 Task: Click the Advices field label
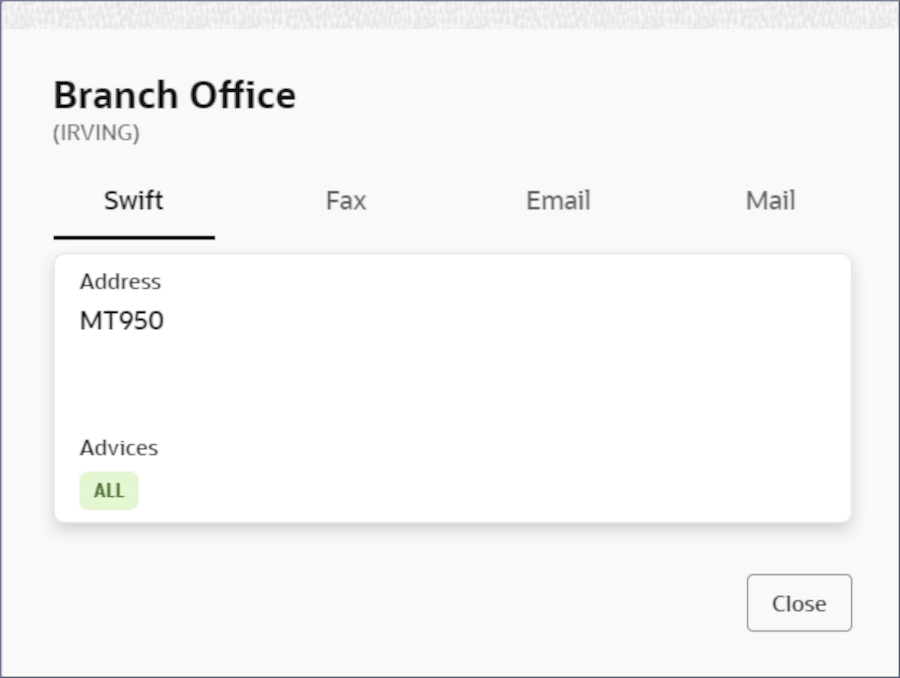[119, 448]
